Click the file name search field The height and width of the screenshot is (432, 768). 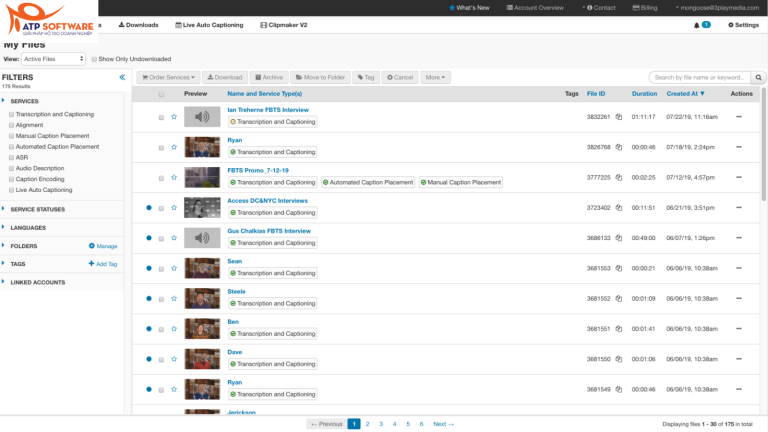699,77
